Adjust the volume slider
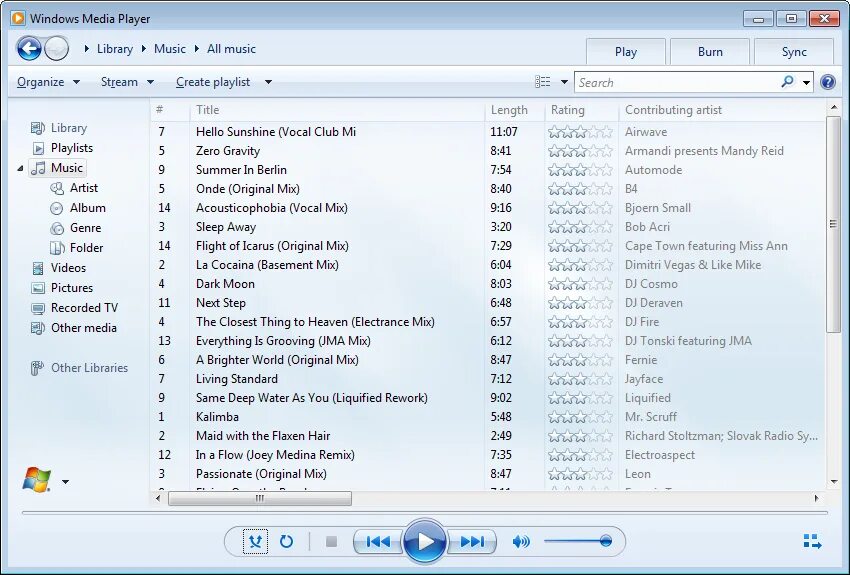Screen dimensions: 850x575 point(578,541)
